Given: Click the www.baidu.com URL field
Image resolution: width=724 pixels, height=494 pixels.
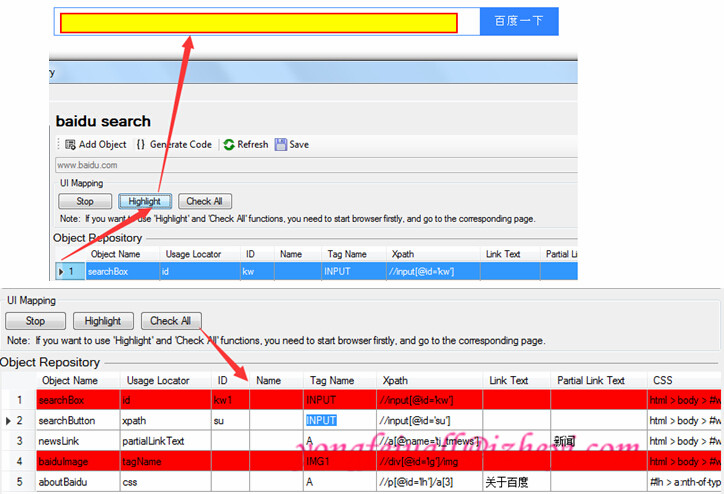Looking at the screenshot, I should coord(316,165).
